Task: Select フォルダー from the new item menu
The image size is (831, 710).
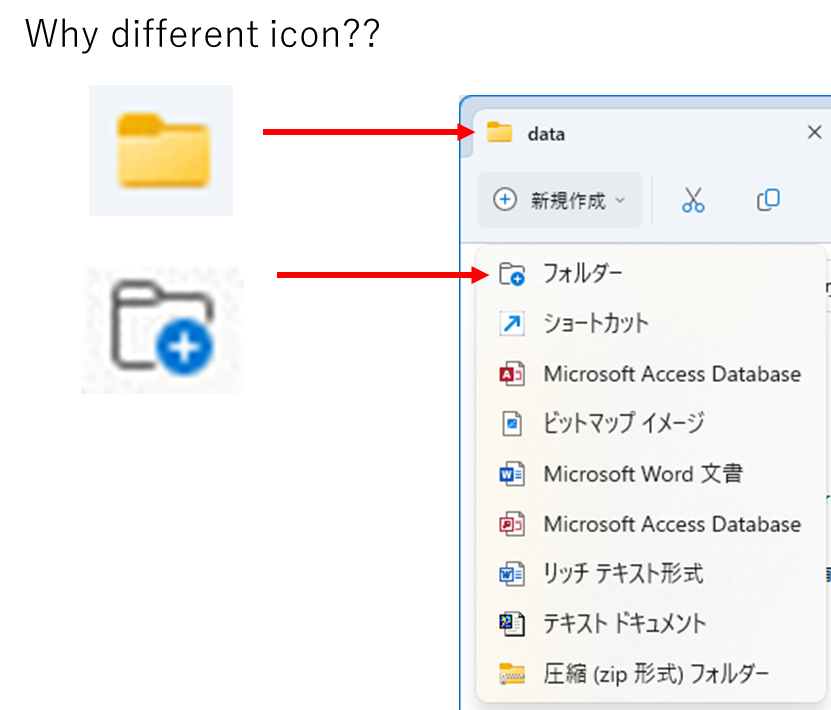Action: pyautogui.click(x=580, y=273)
